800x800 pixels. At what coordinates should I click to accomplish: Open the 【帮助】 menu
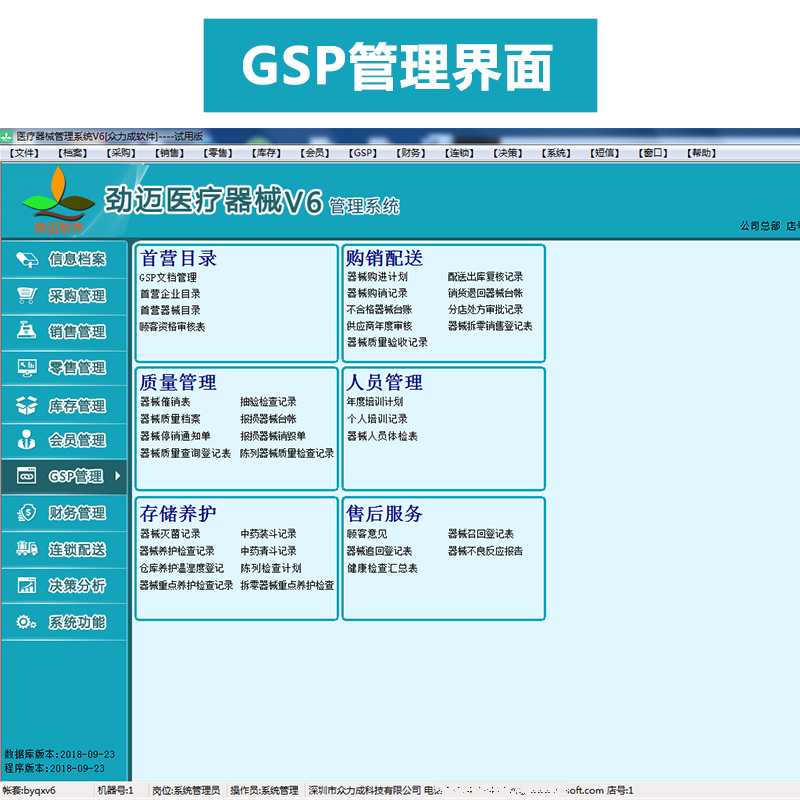coord(702,153)
